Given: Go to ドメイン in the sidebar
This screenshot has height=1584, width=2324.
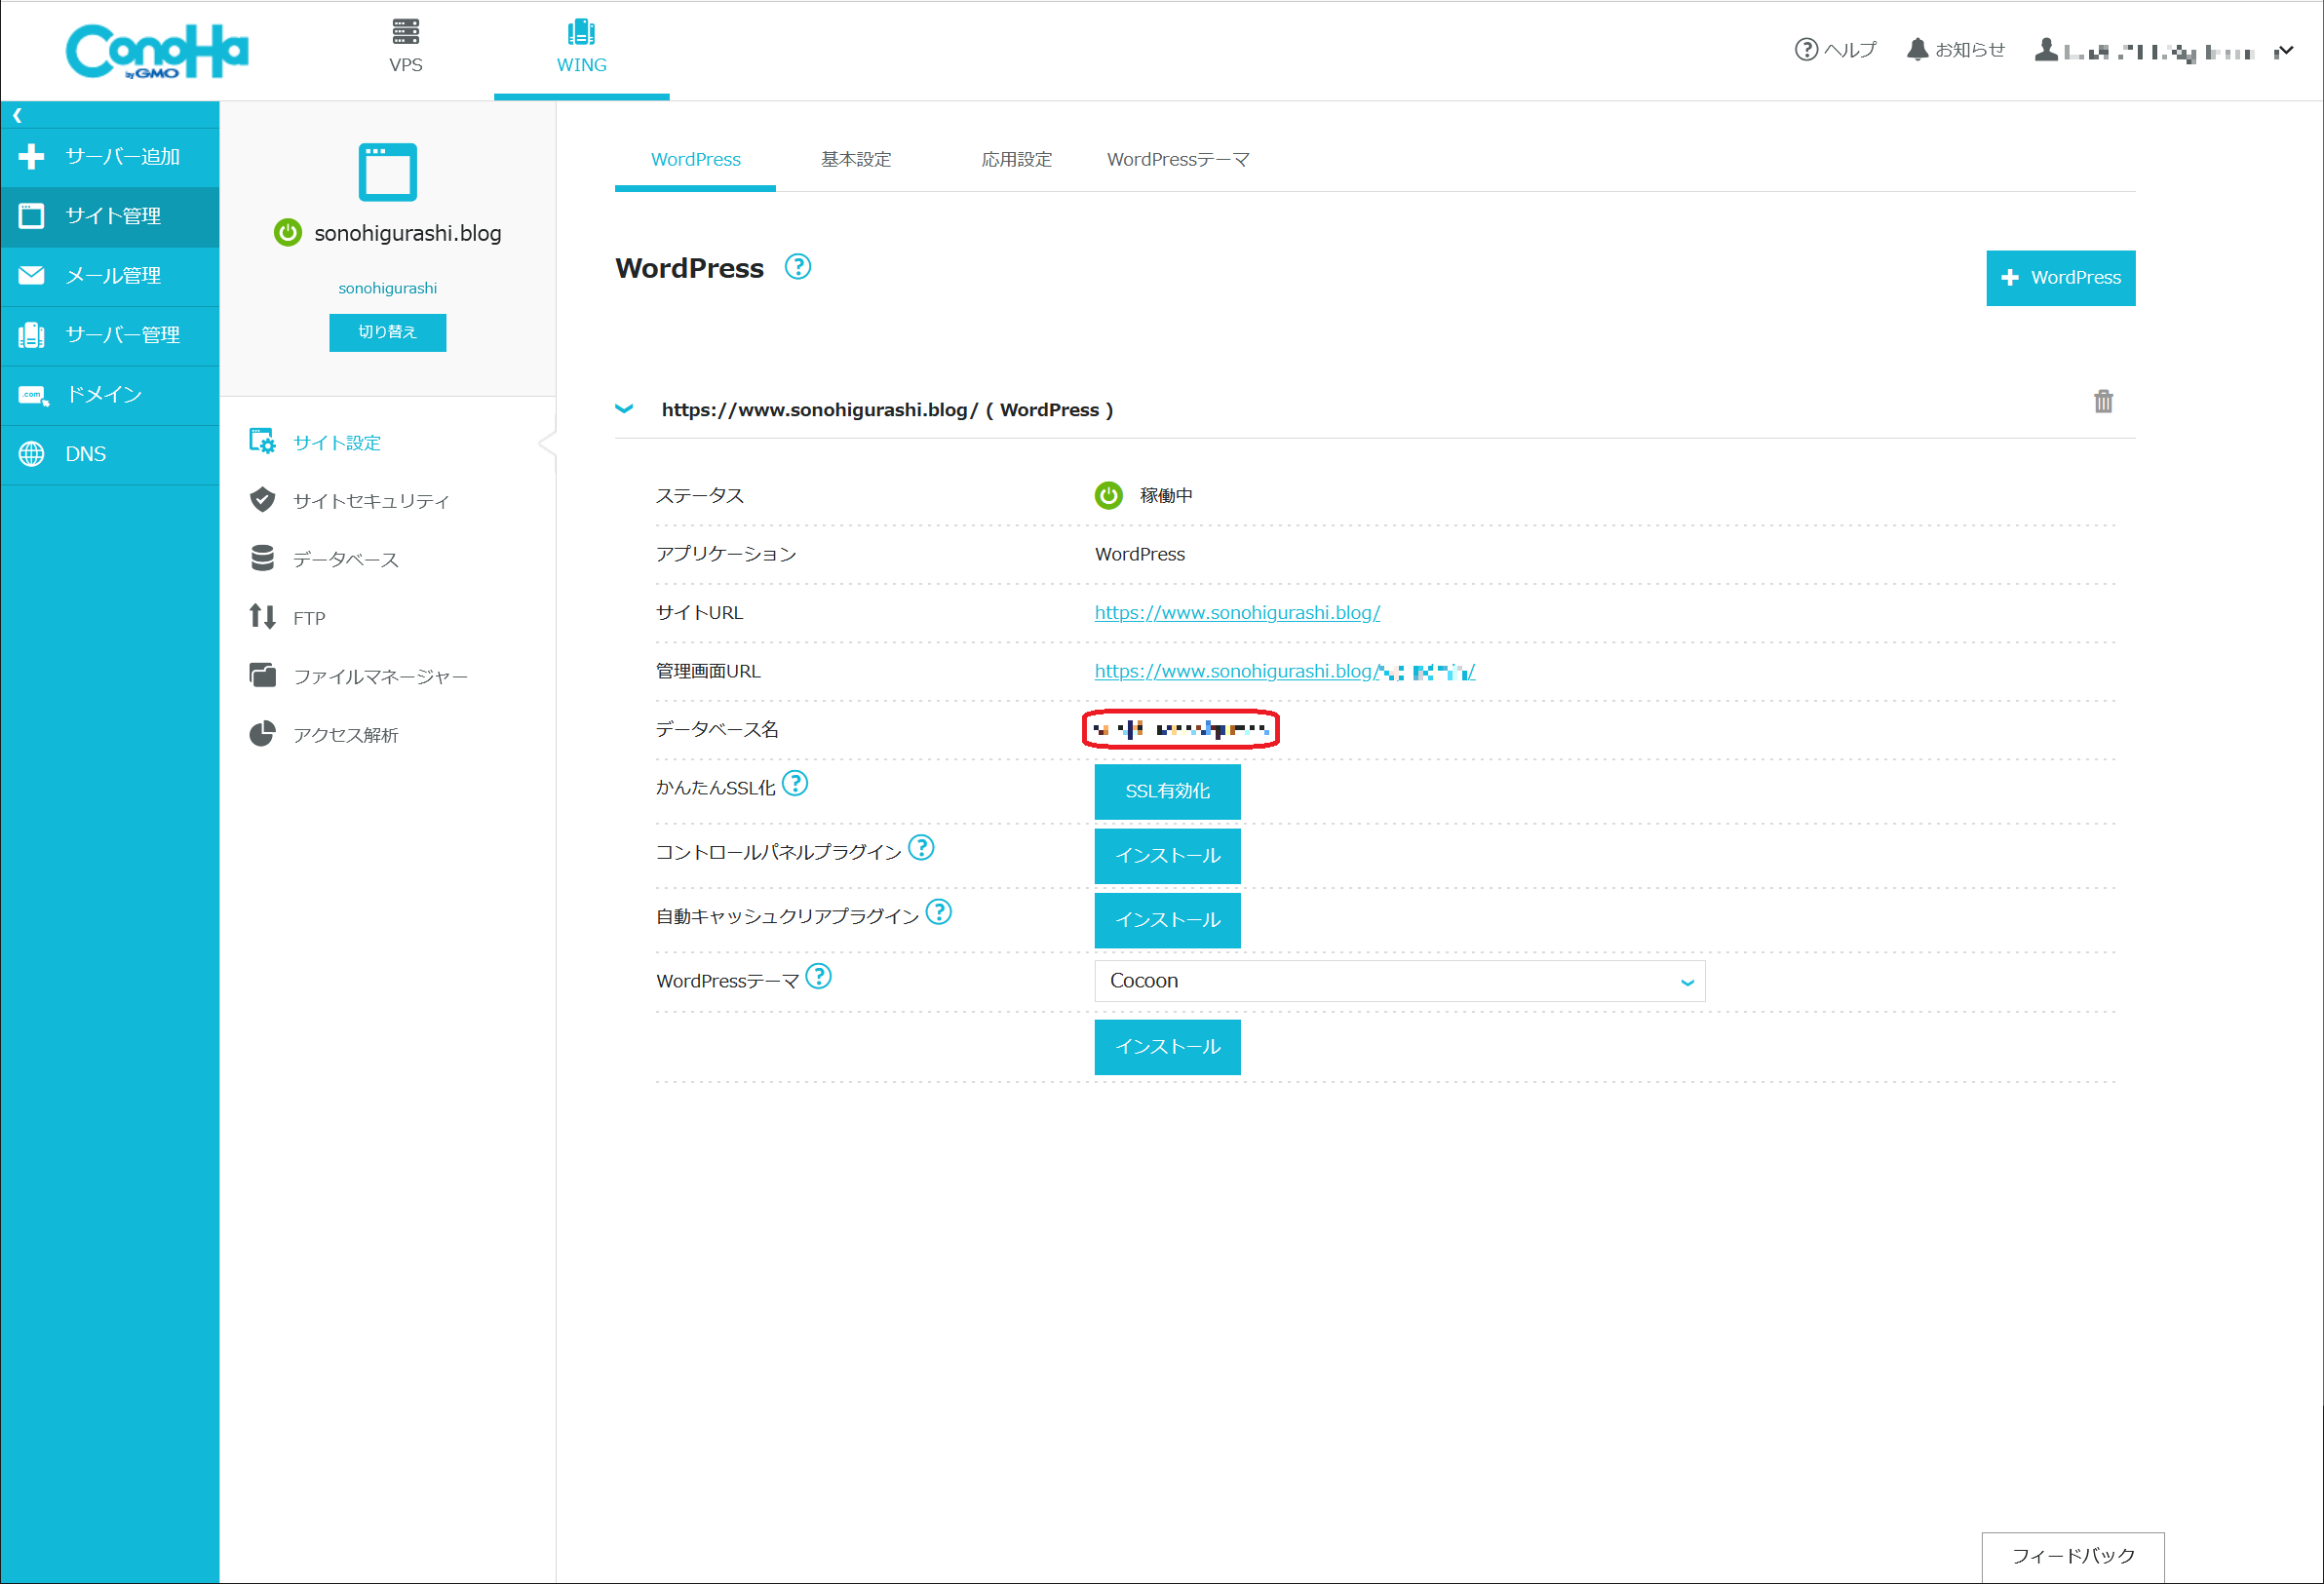Looking at the screenshot, I should (x=110, y=395).
